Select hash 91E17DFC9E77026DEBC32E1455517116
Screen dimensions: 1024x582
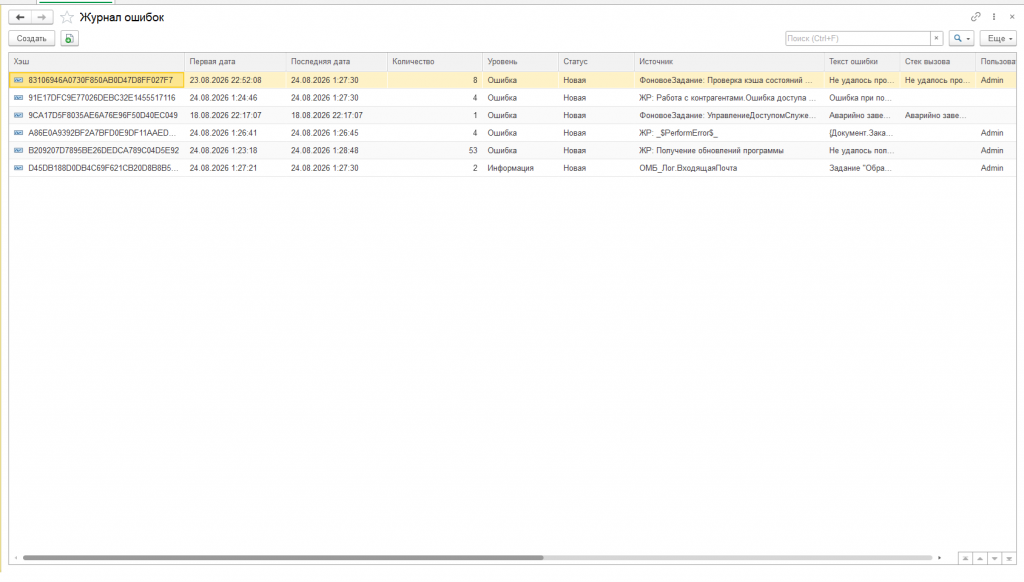102,98
